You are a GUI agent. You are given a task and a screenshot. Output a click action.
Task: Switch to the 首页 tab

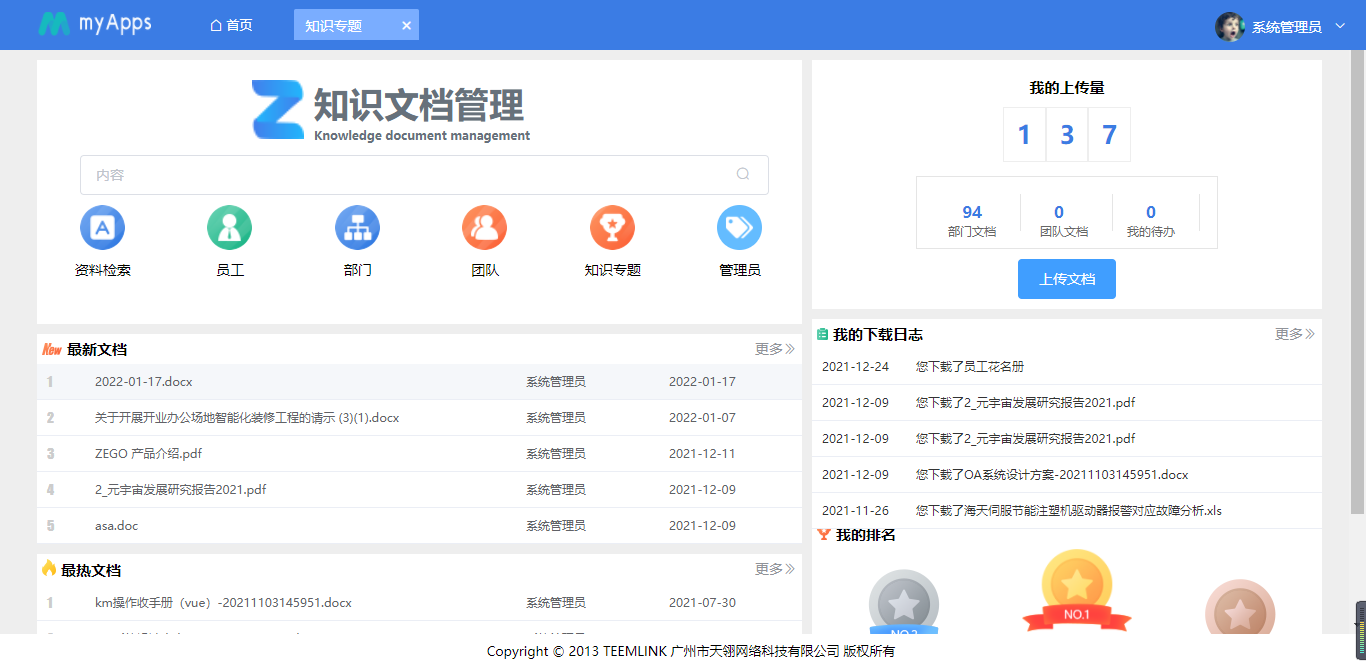(231, 24)
